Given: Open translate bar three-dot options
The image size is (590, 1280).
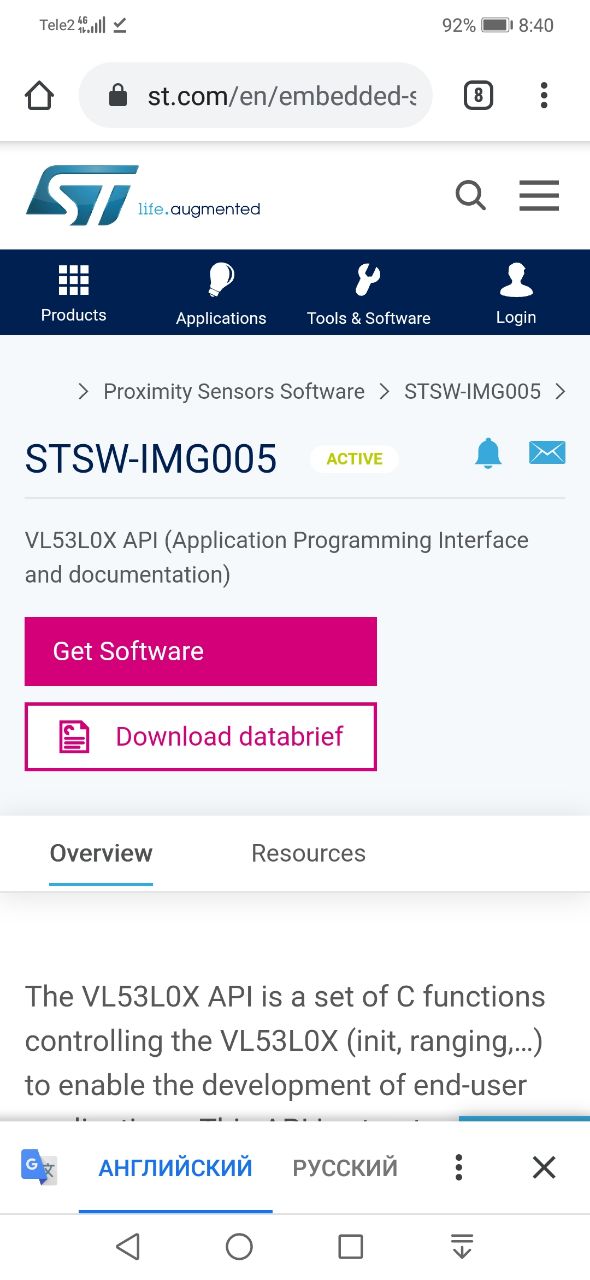Looking at the screenshot, I should click(458, 1167).
